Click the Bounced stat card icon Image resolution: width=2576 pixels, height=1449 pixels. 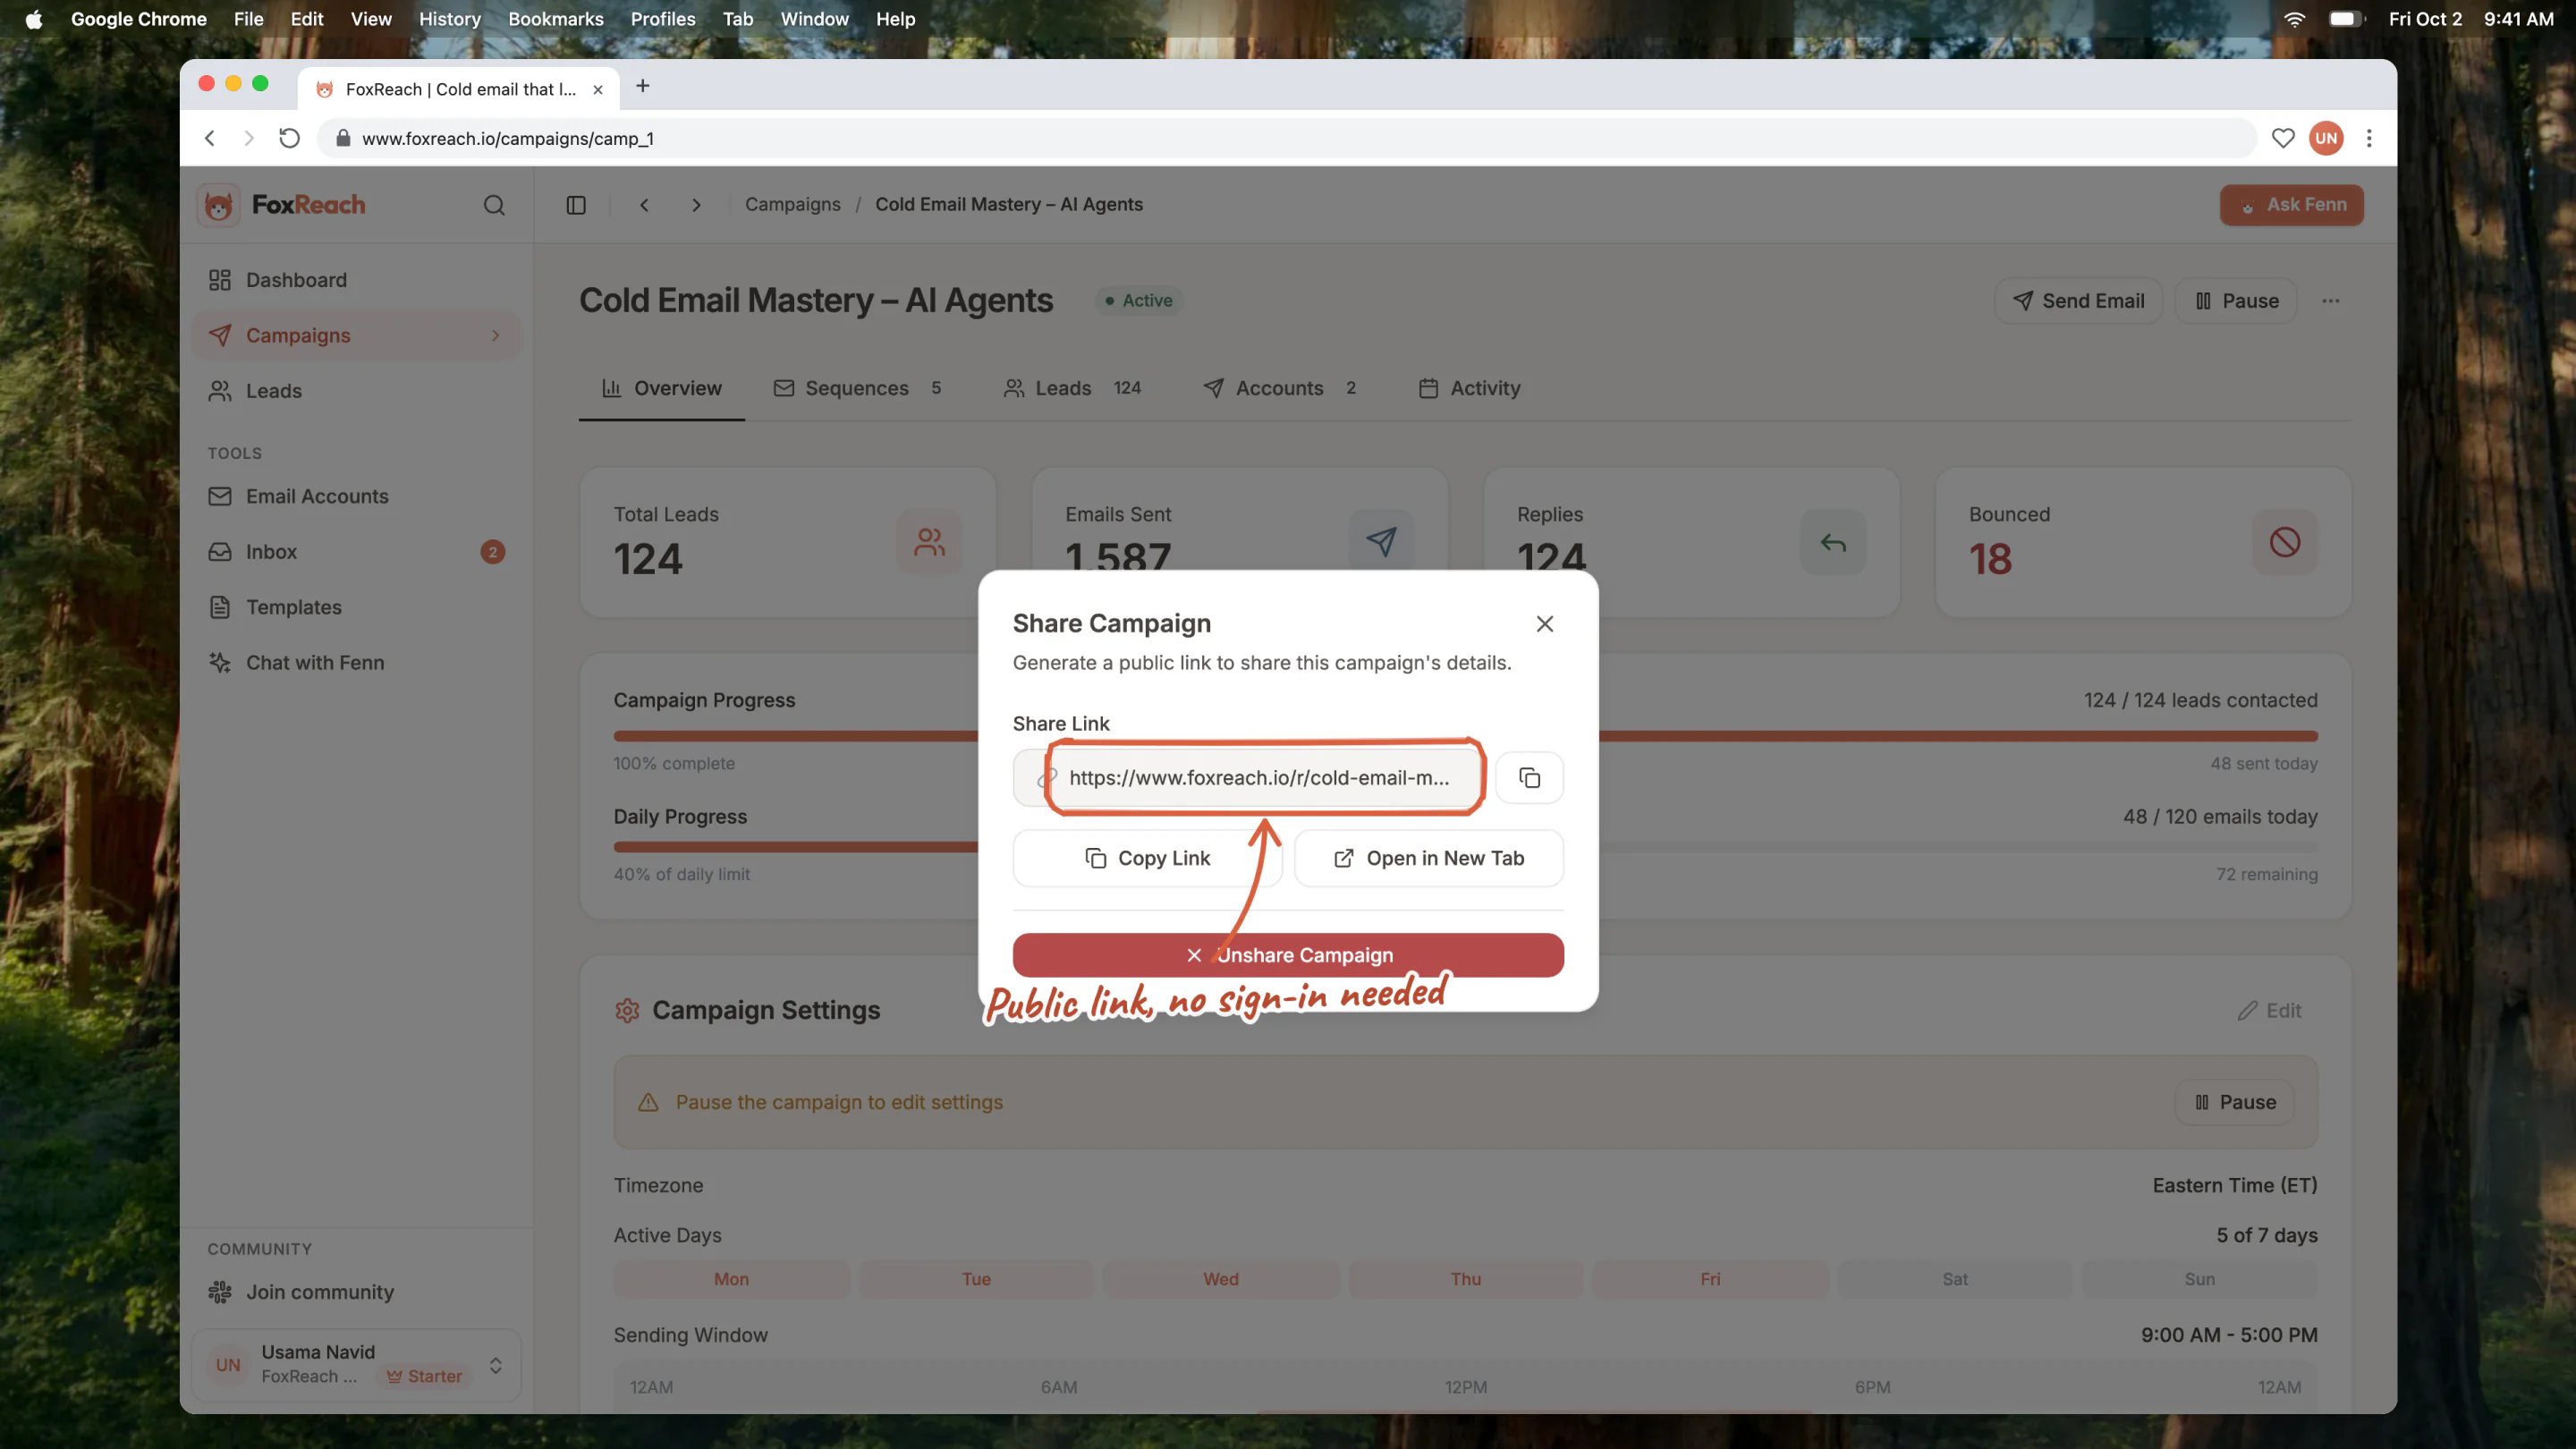tap(2284, 543)
